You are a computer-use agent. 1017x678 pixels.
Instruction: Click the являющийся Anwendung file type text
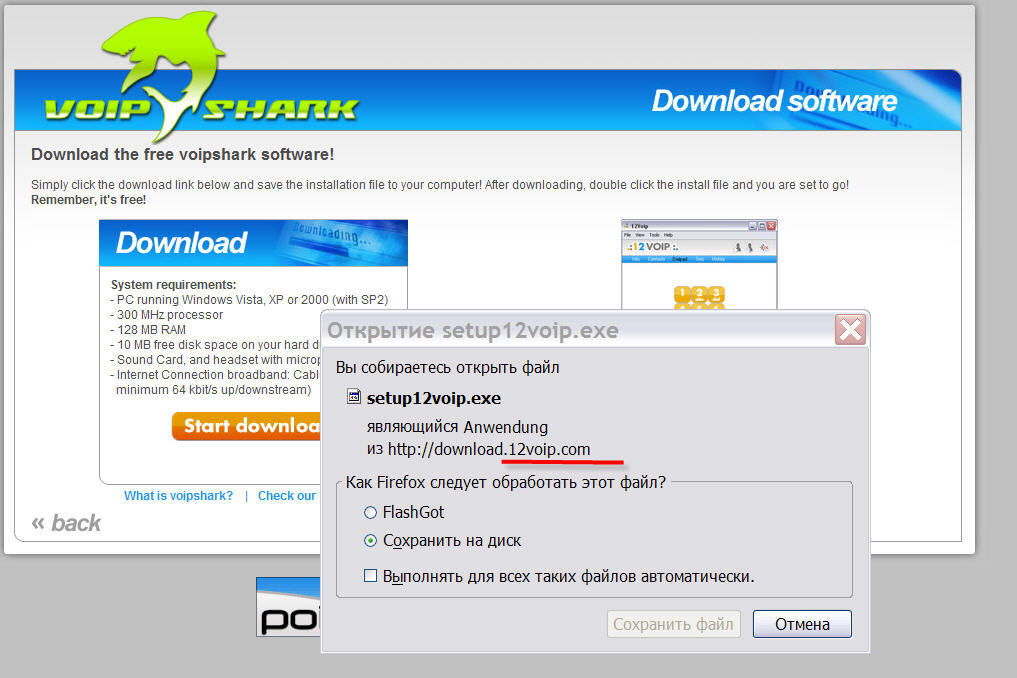[457, 427]
